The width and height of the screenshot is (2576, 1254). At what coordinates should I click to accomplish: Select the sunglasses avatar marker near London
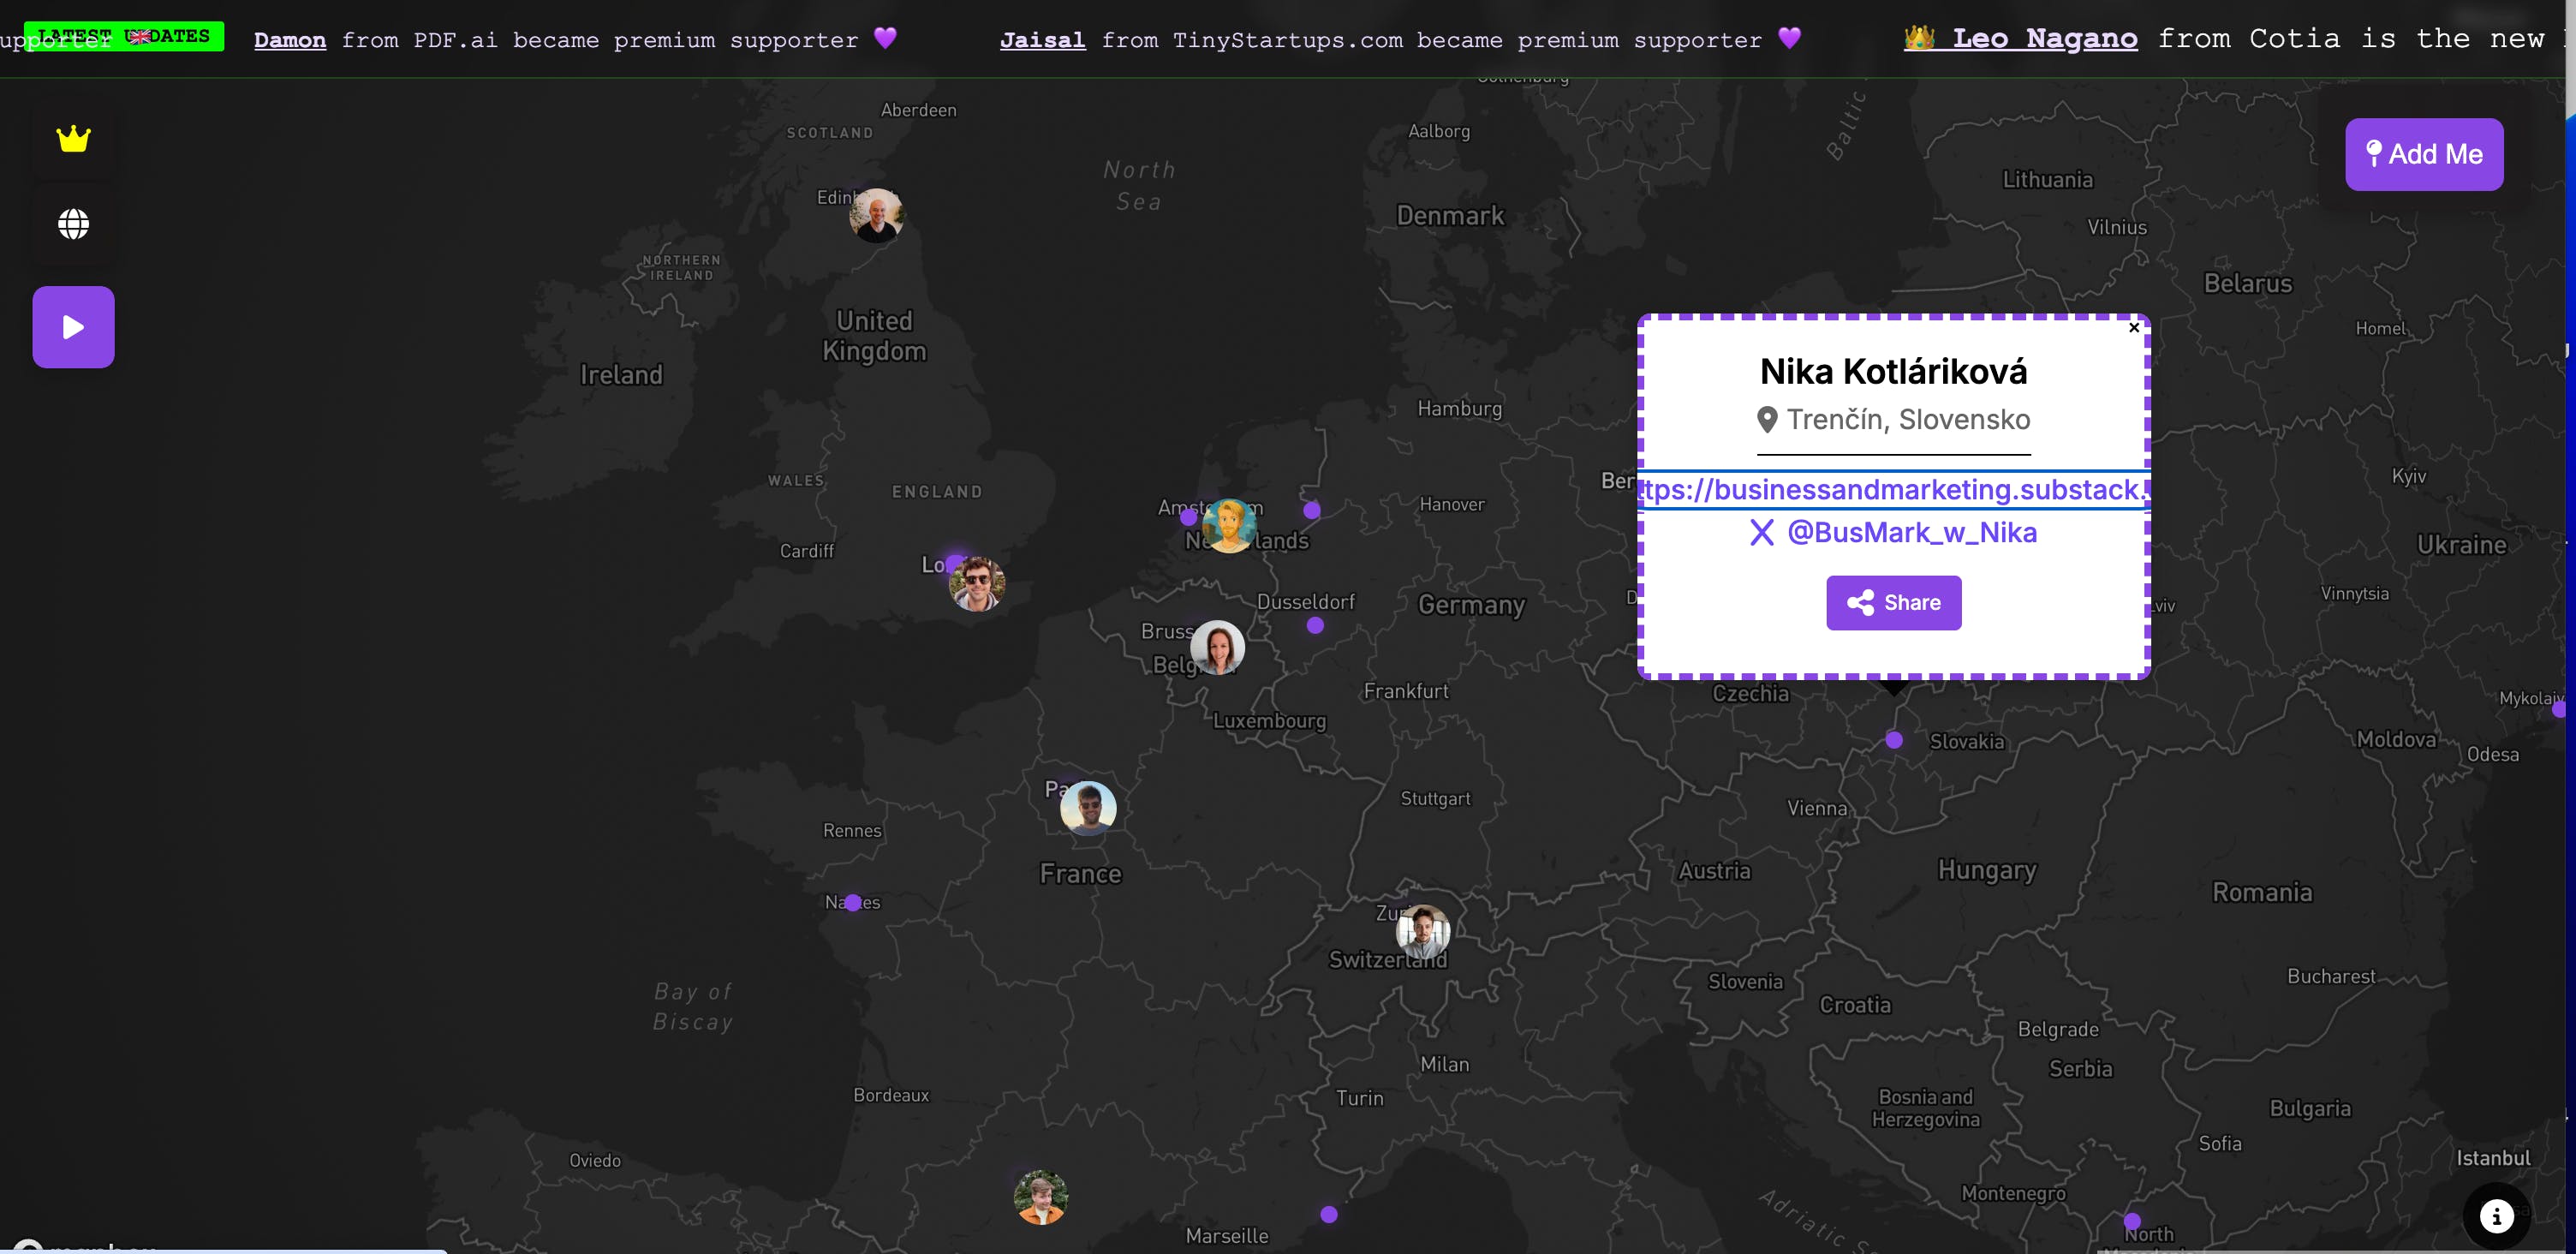(x=976, y=583)
